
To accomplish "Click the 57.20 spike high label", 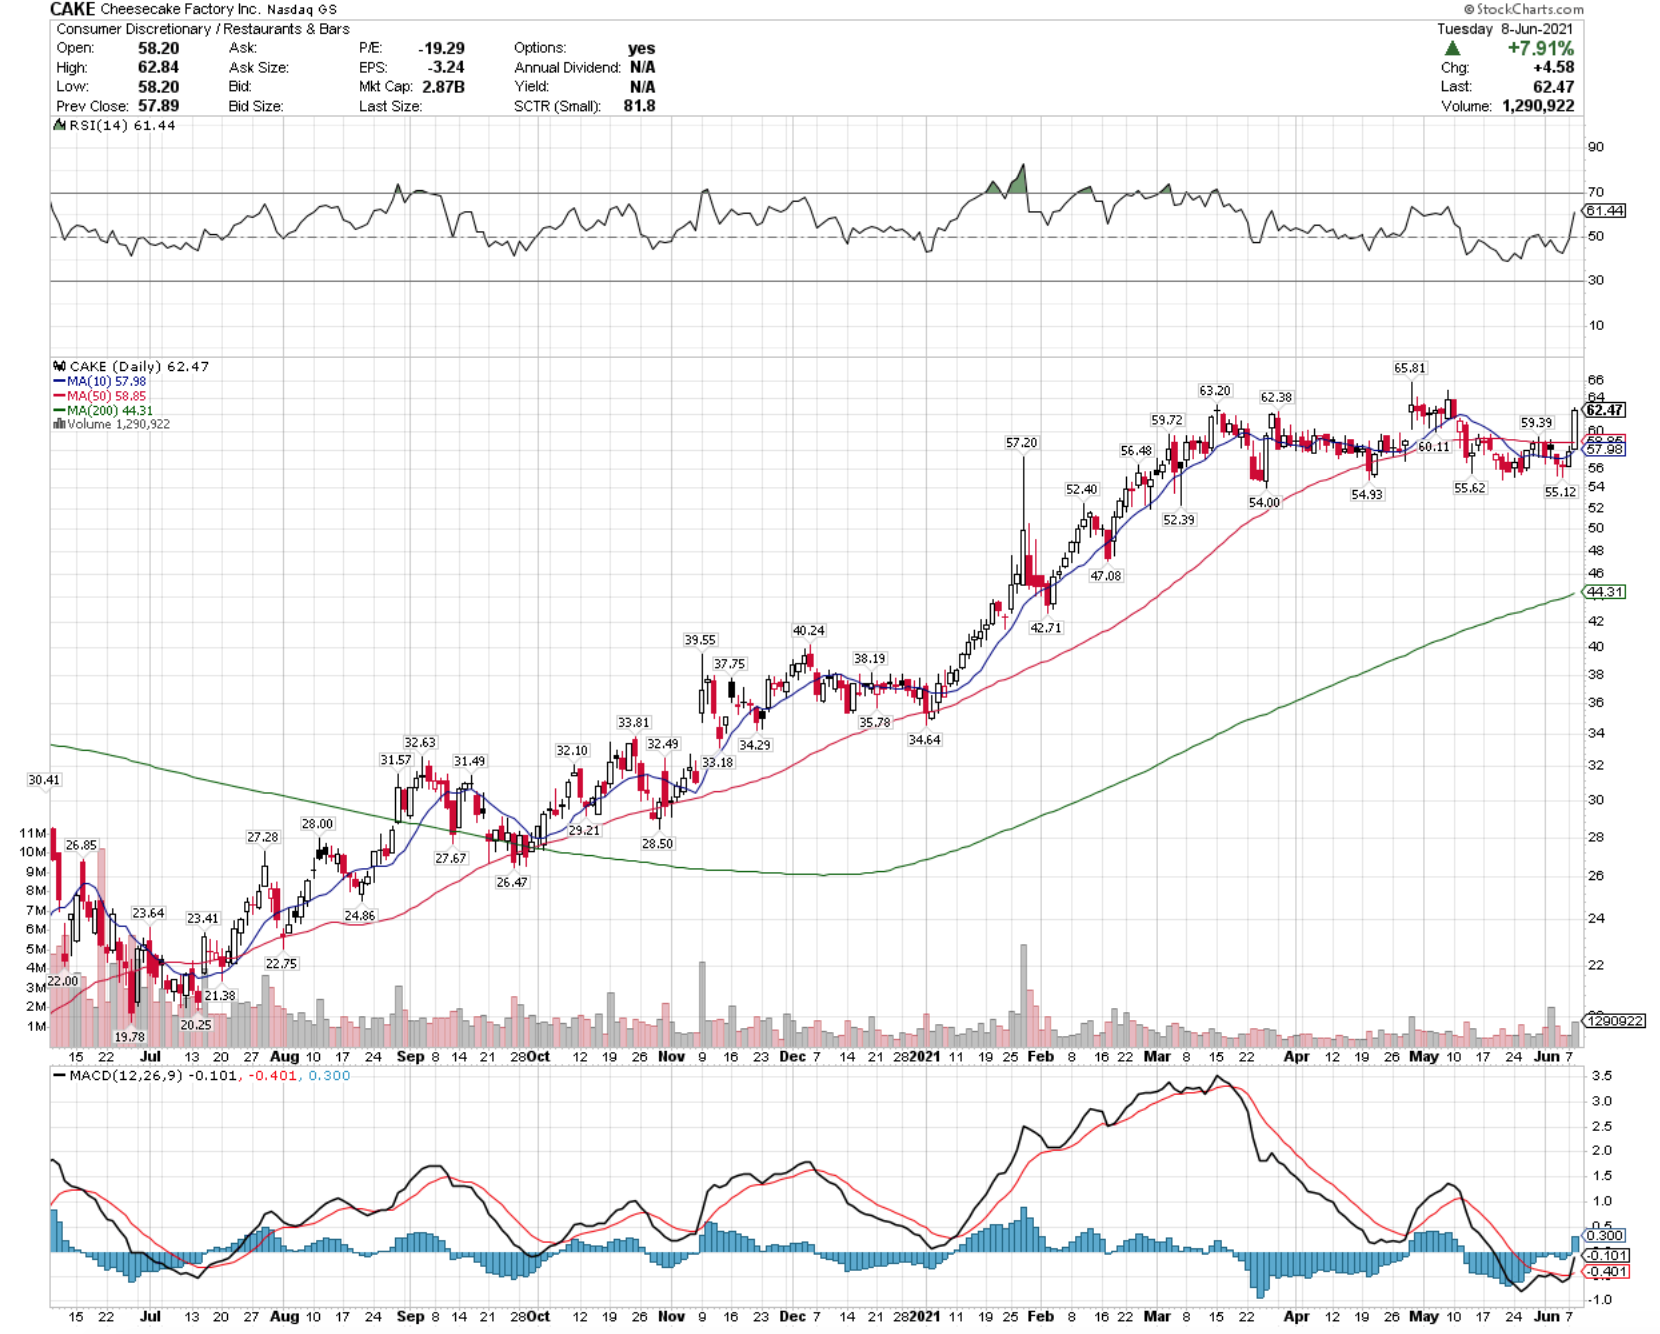I will 1021,442.
